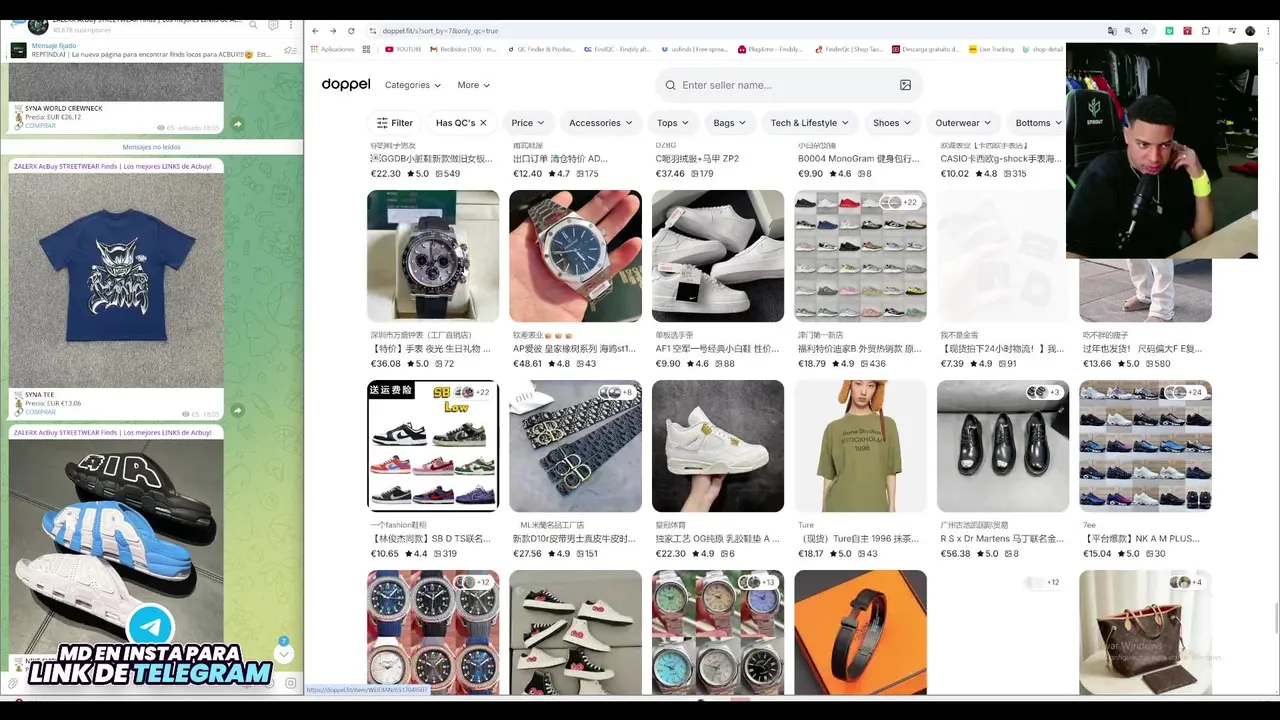Open the browser zoom magnifier icon
Image resolution: width=1280 pixels, height=720 pixels.
click(1128, 31)
